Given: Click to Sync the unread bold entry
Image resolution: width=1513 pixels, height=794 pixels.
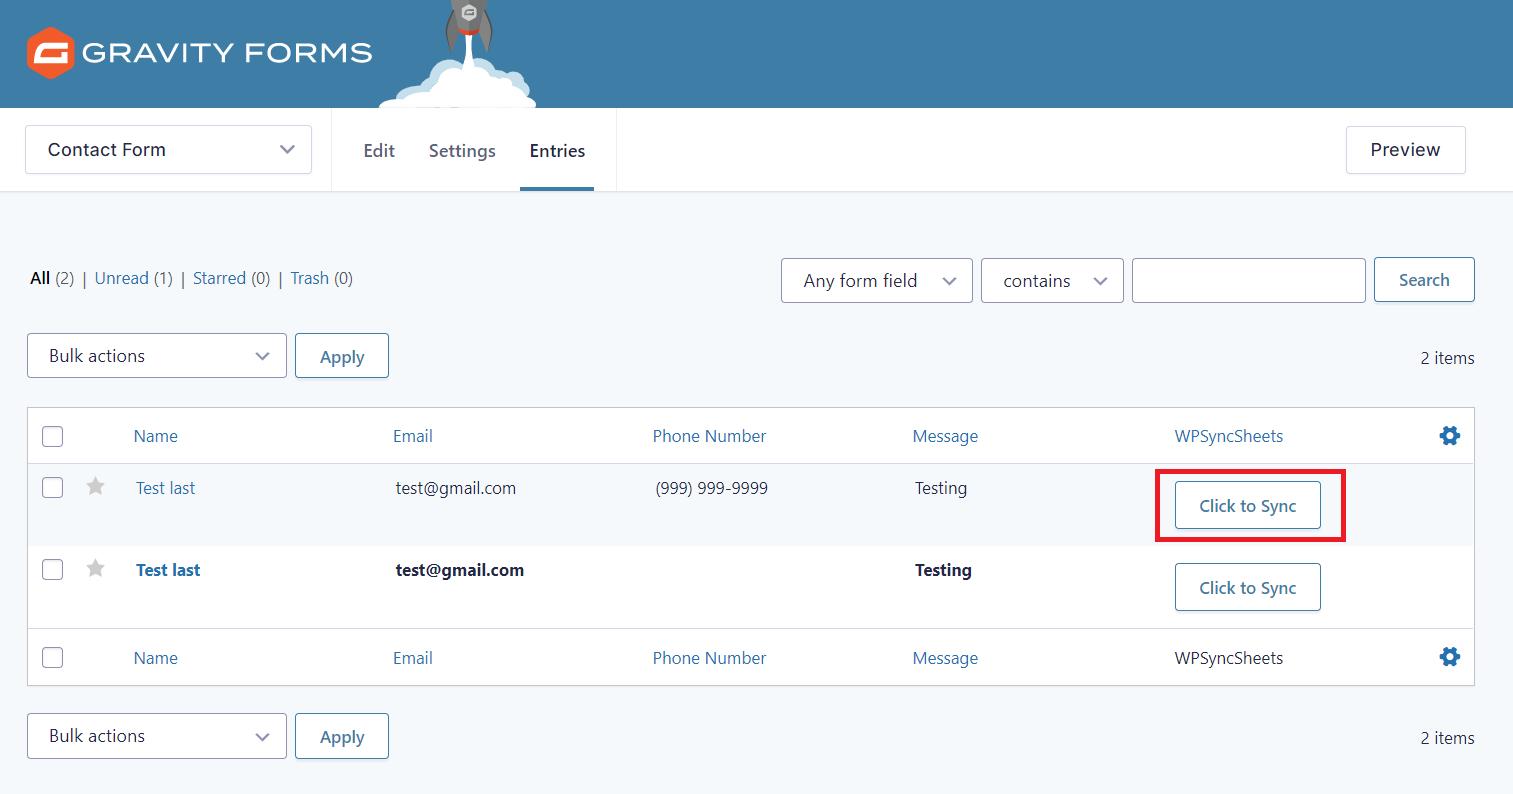Looking at the screenshot, I should point(1248,587).
